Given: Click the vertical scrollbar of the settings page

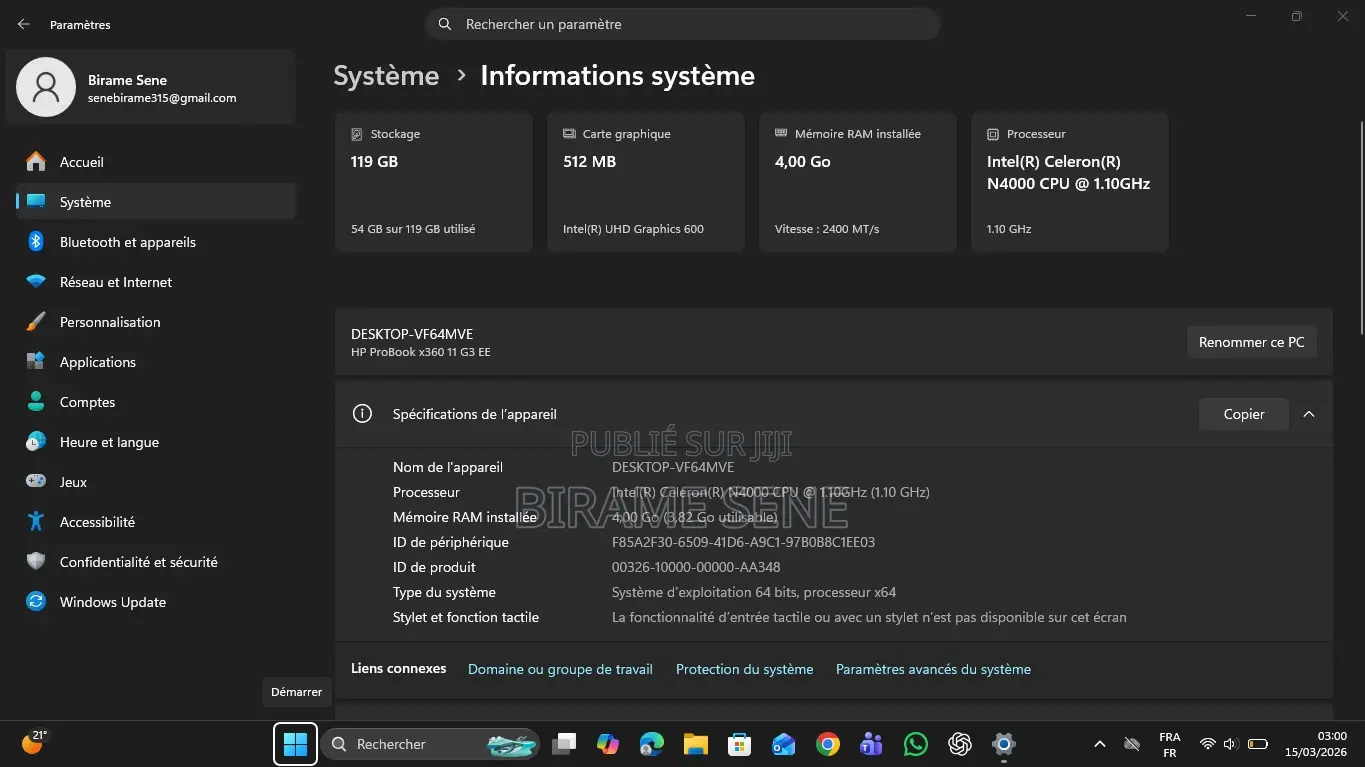Looking at the screenshot, I should 1360,226.
